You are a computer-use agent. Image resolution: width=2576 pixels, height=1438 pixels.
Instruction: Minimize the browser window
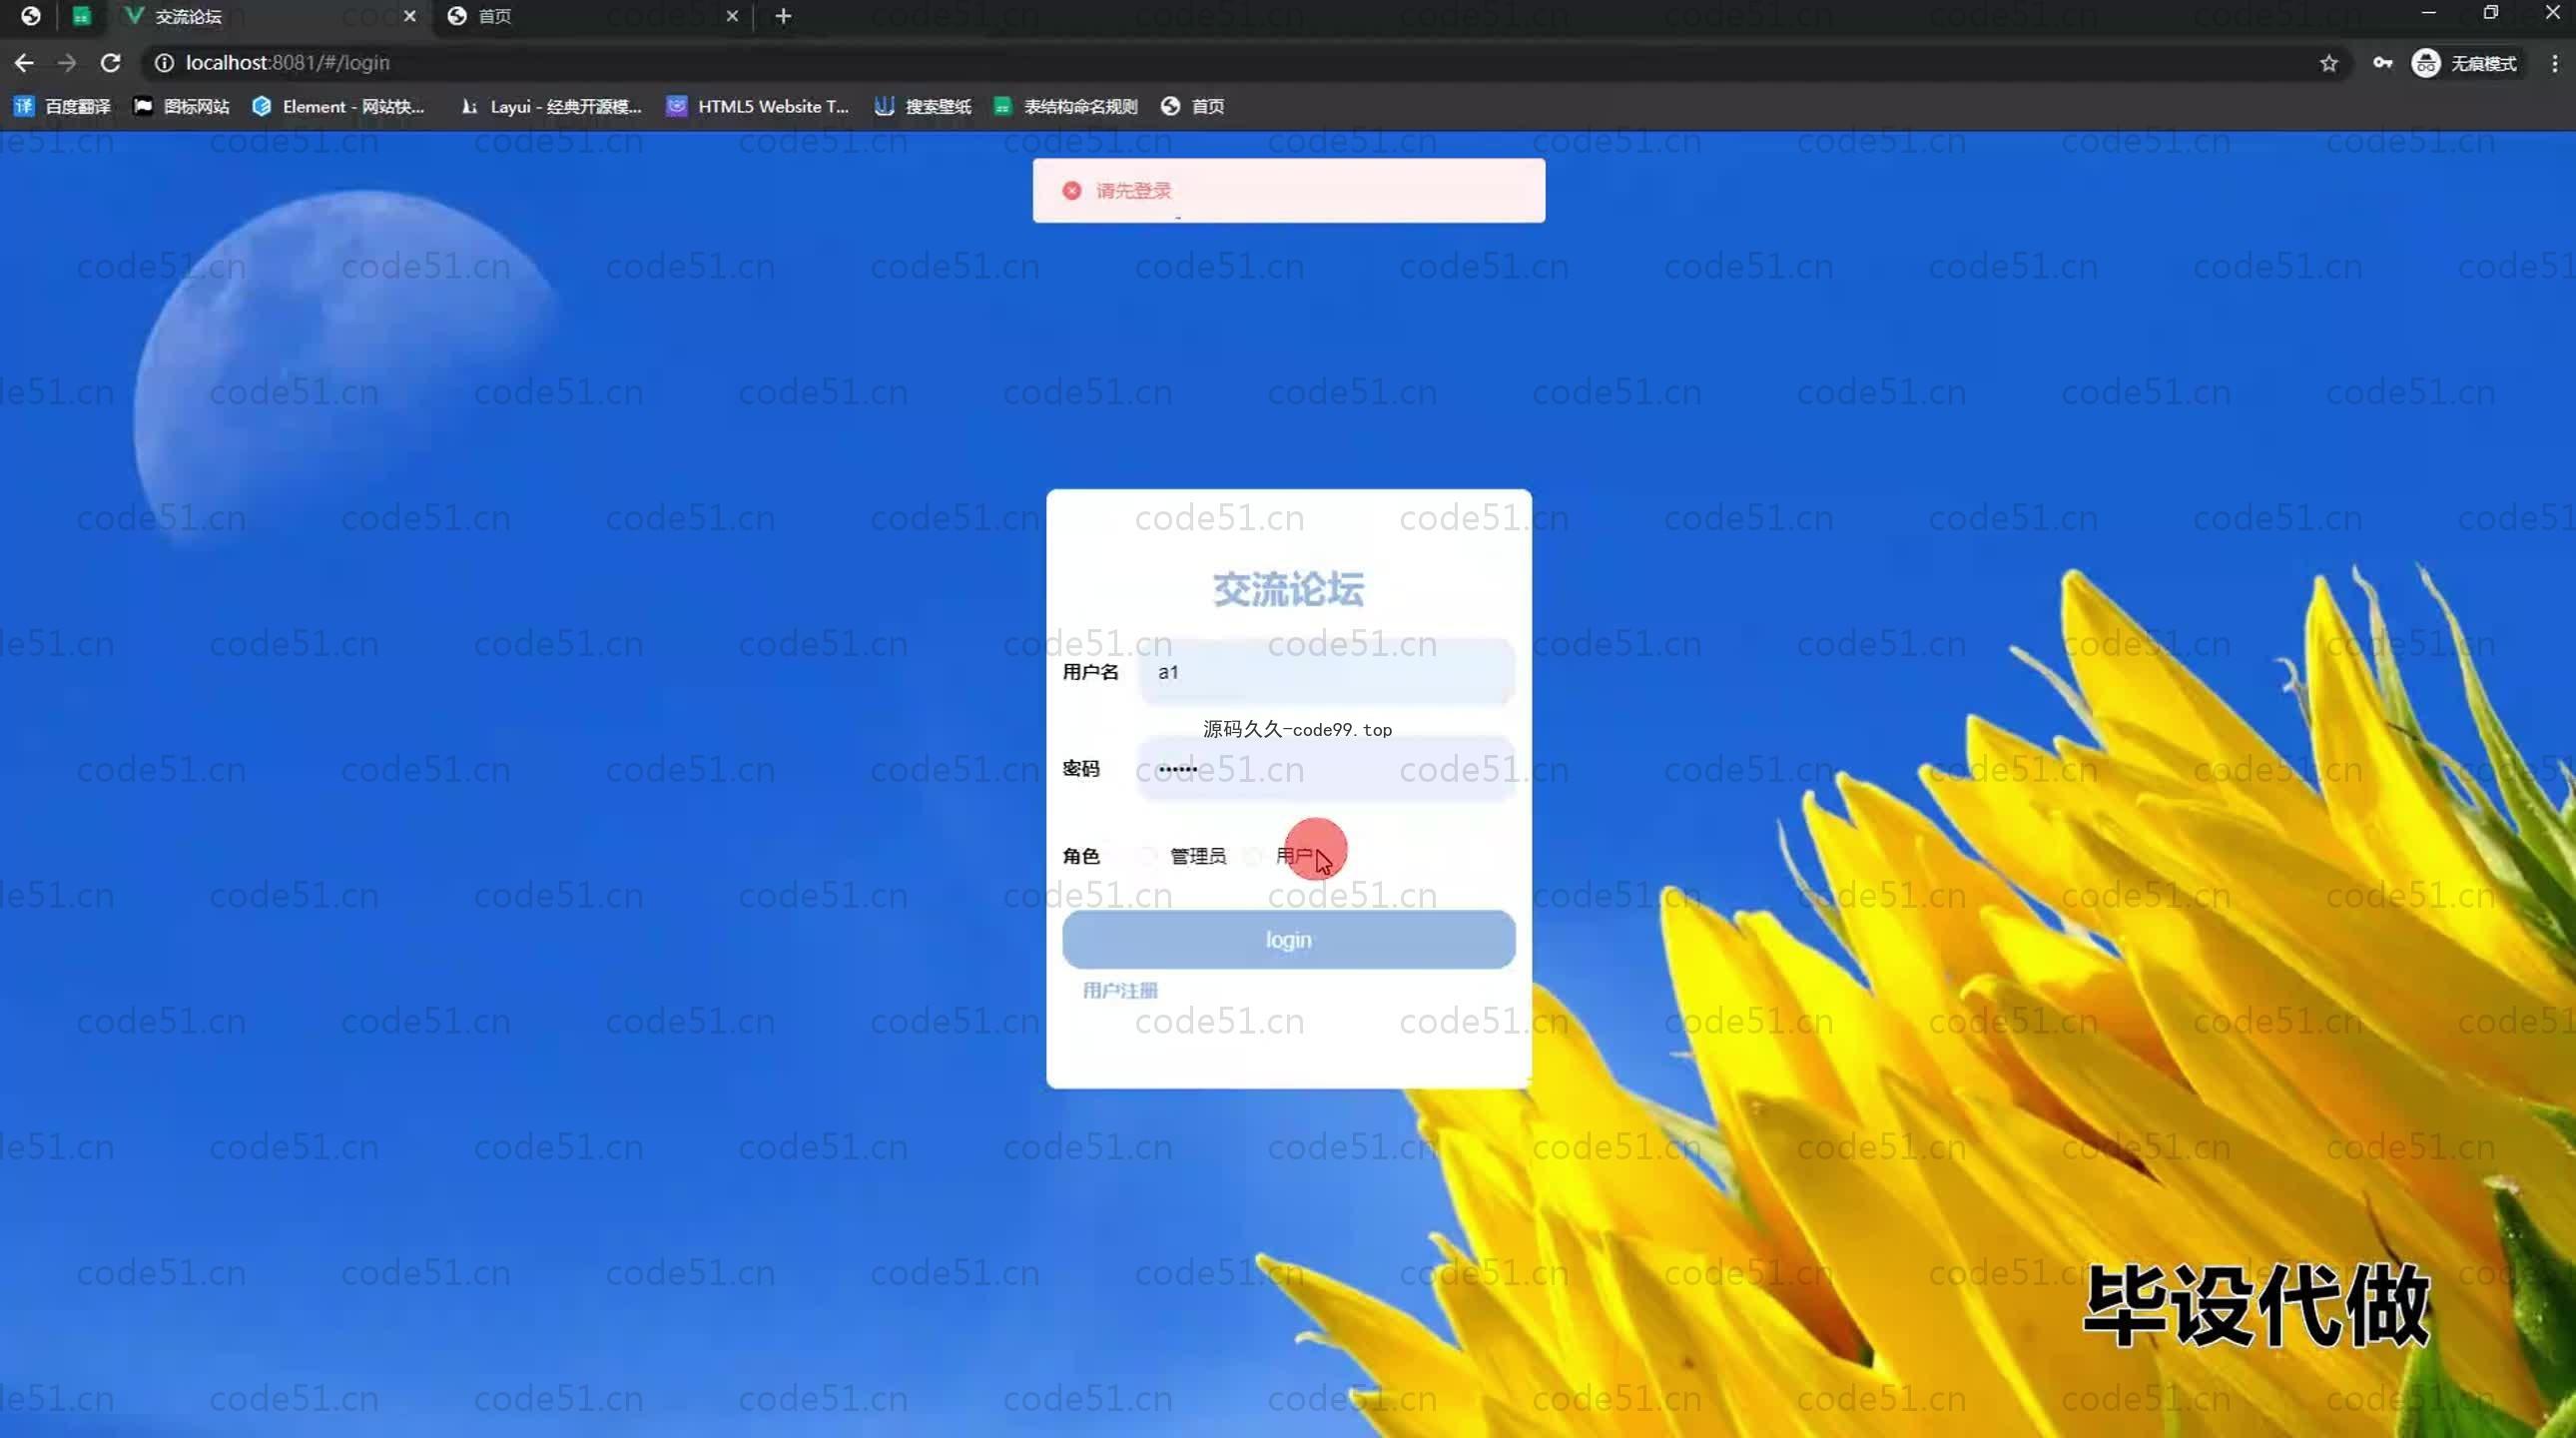click(x=2429, y=14)
